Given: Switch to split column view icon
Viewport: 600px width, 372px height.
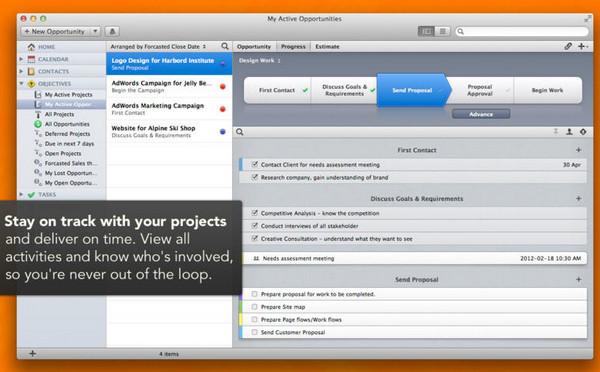Looking at the screenshot, I should tap(426, 31).
